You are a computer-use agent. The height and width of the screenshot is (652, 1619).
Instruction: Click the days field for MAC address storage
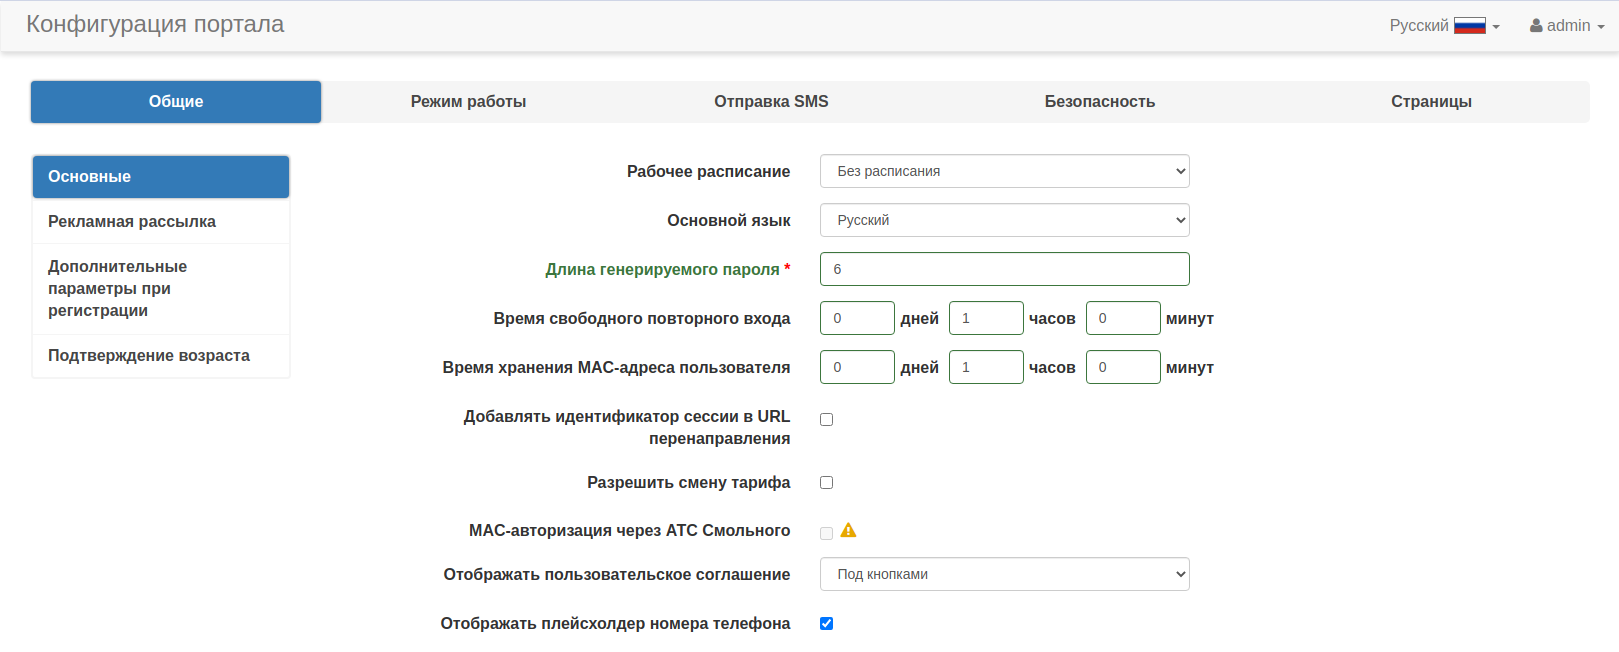tap(856, 367)
